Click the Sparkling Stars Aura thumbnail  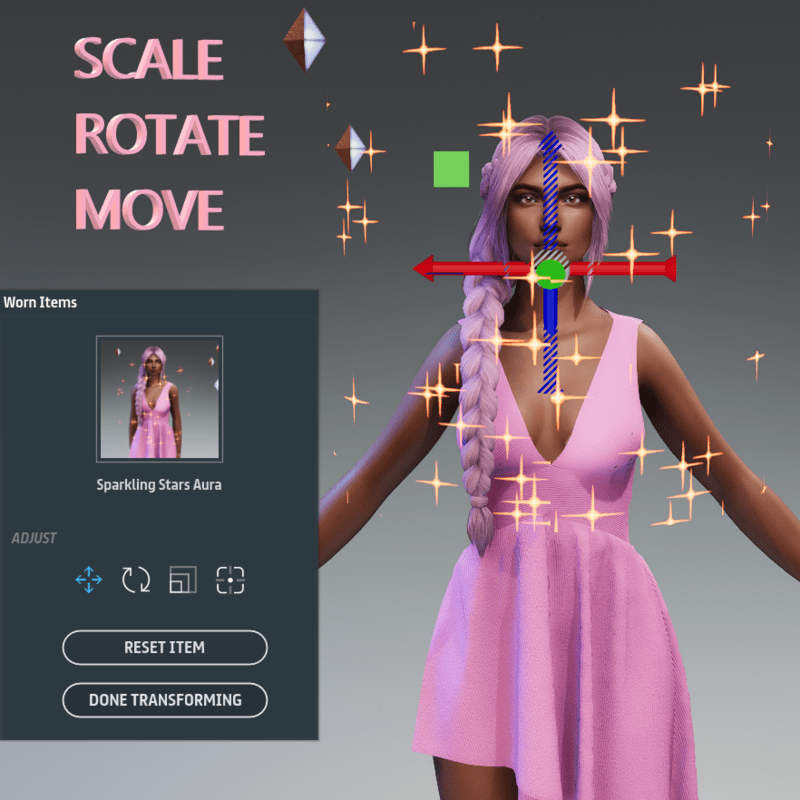coord(159,398)
